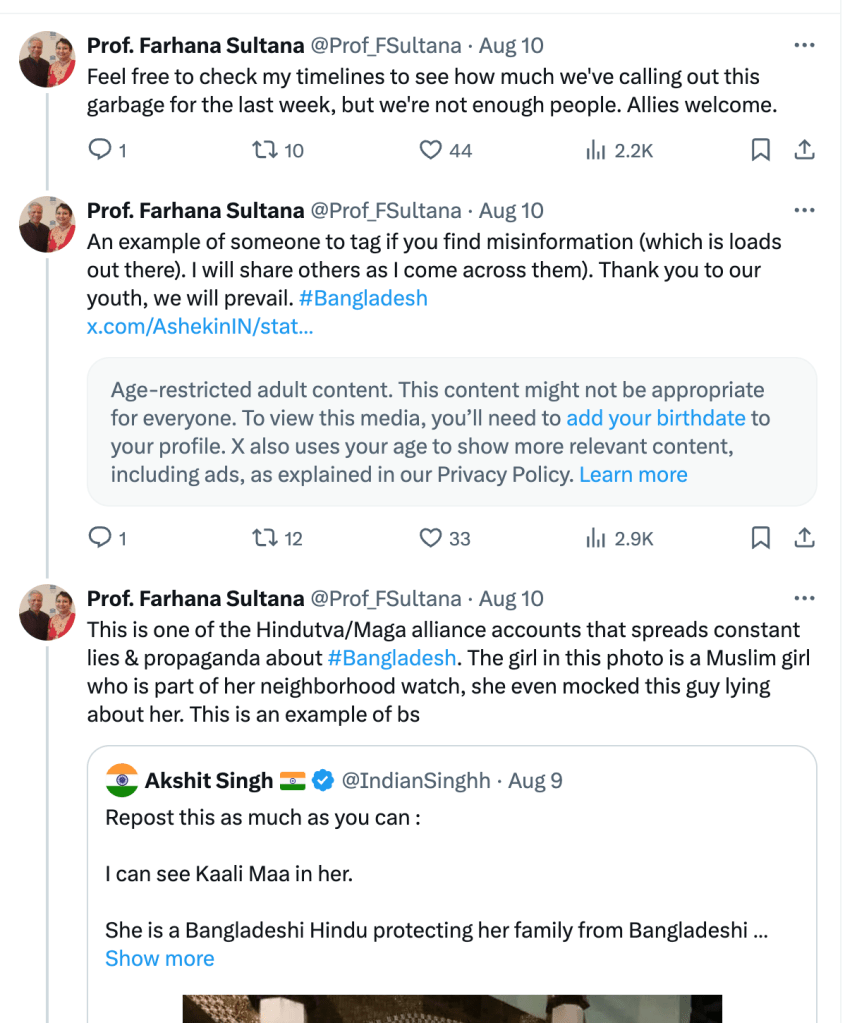Screen dimensions: 845x1023
Task: Open more options on third tweet
Action: pos(804,598)
